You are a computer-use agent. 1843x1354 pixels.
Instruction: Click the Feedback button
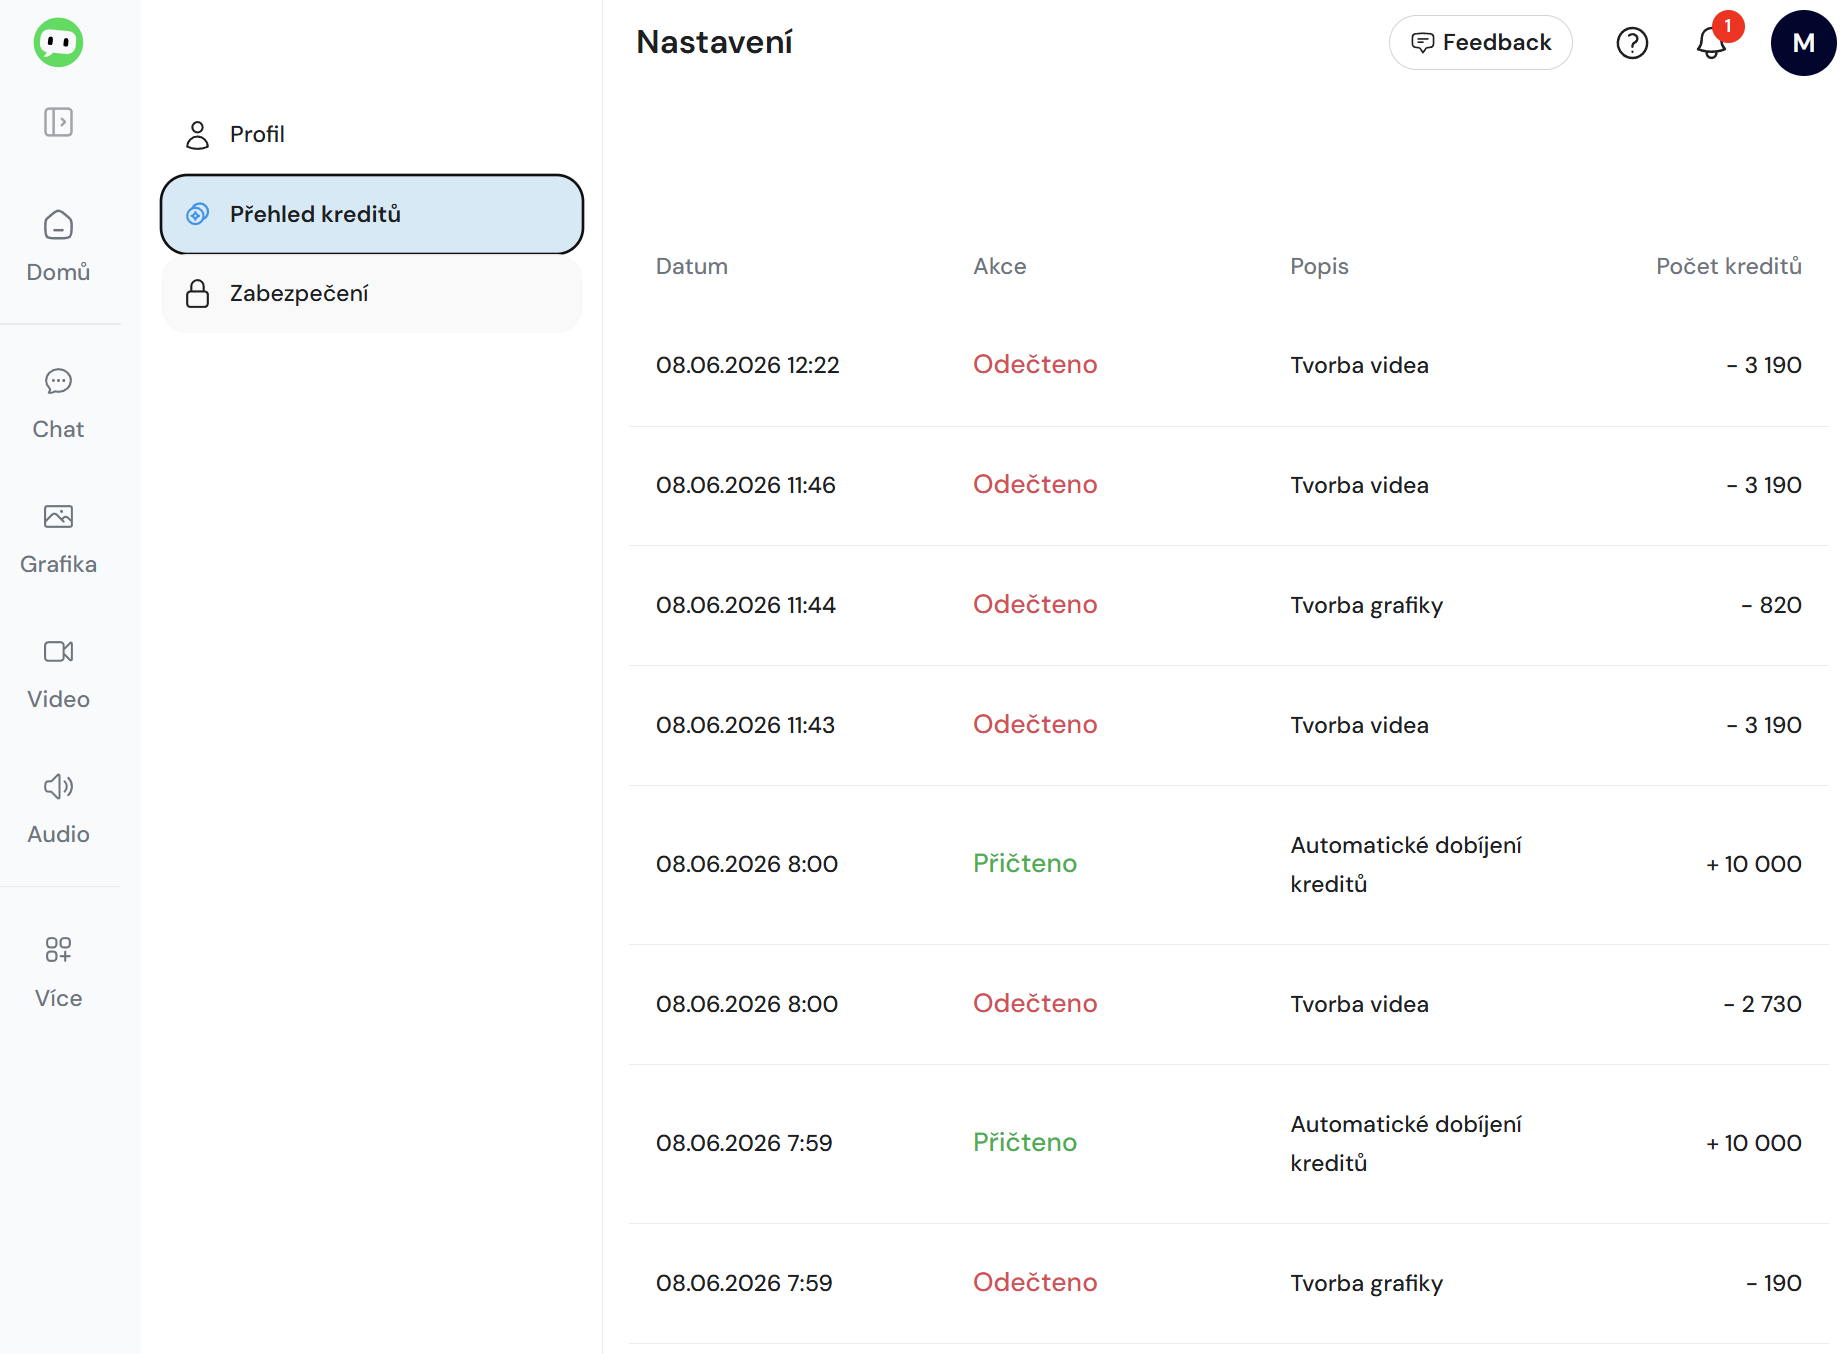pyautogui.click(x=1480, y=43)
